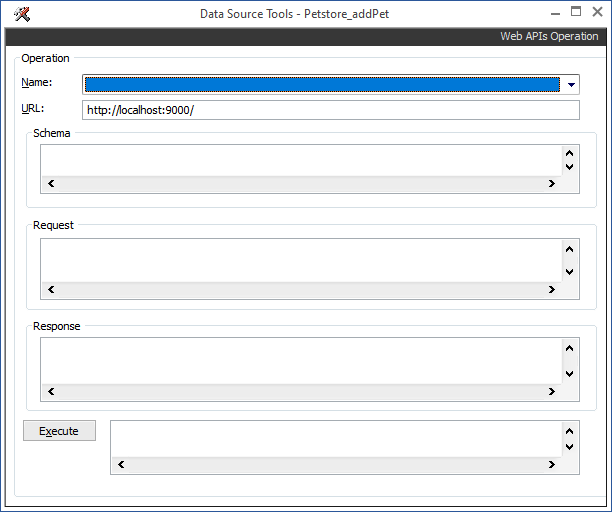The height and width of the screenshot is (512, 612).
Task: Click the Execute output box scroll-left arrow
Action: (121, 464)
